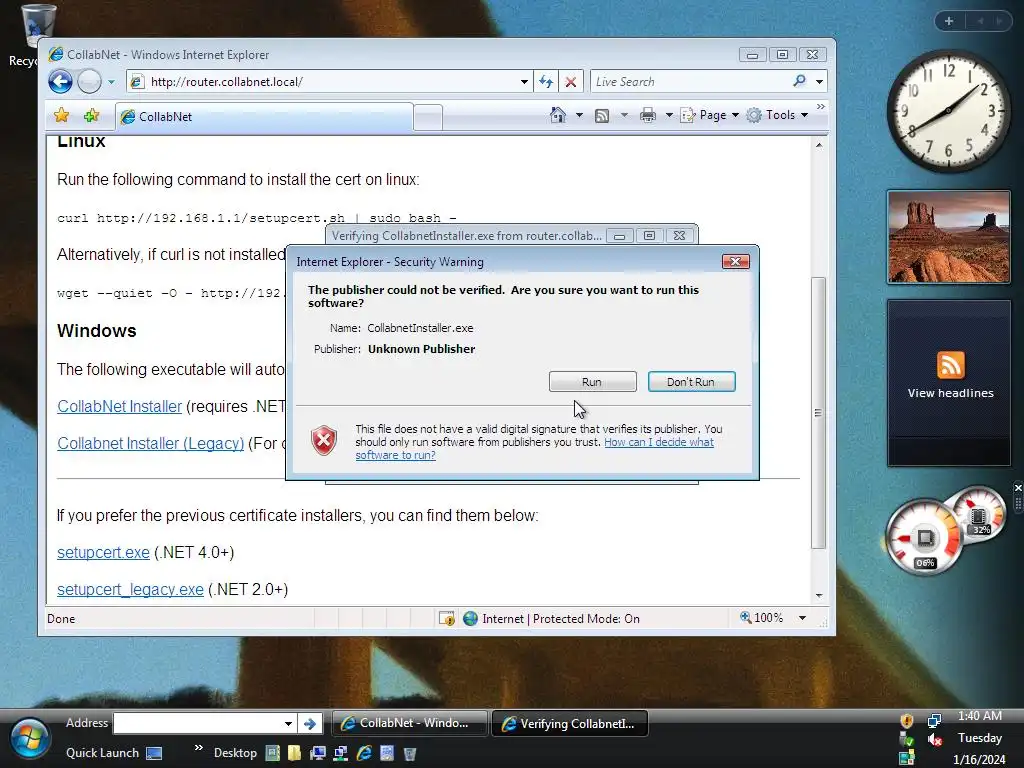Viewport: 1024px width, 768px height.
Task: Click the zoom level 100% button
Action: tap(762, 618)
